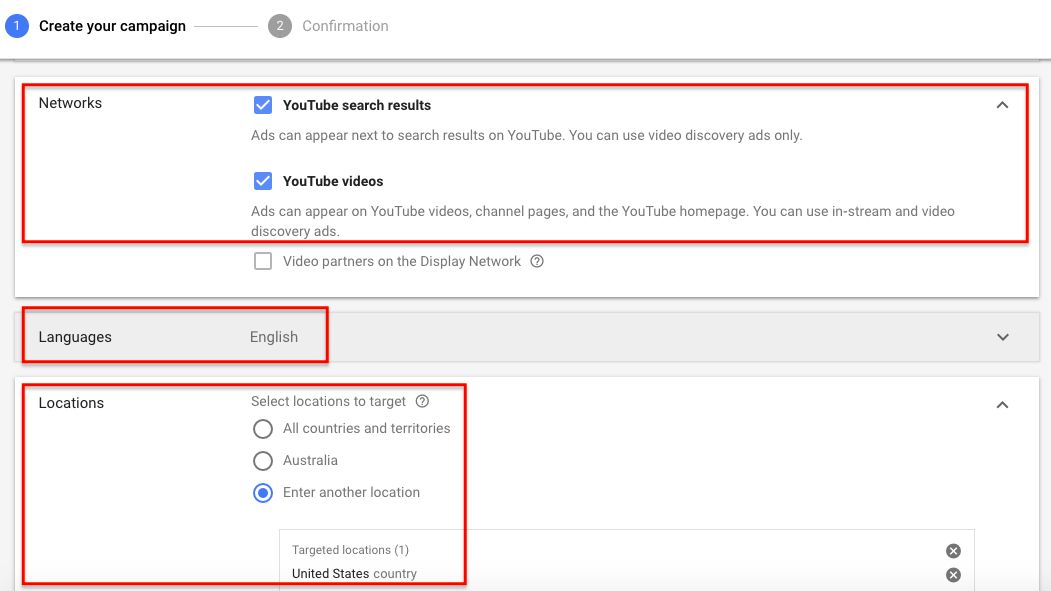
Task: Click the Locations section label
Action: (x=71, y=403)
